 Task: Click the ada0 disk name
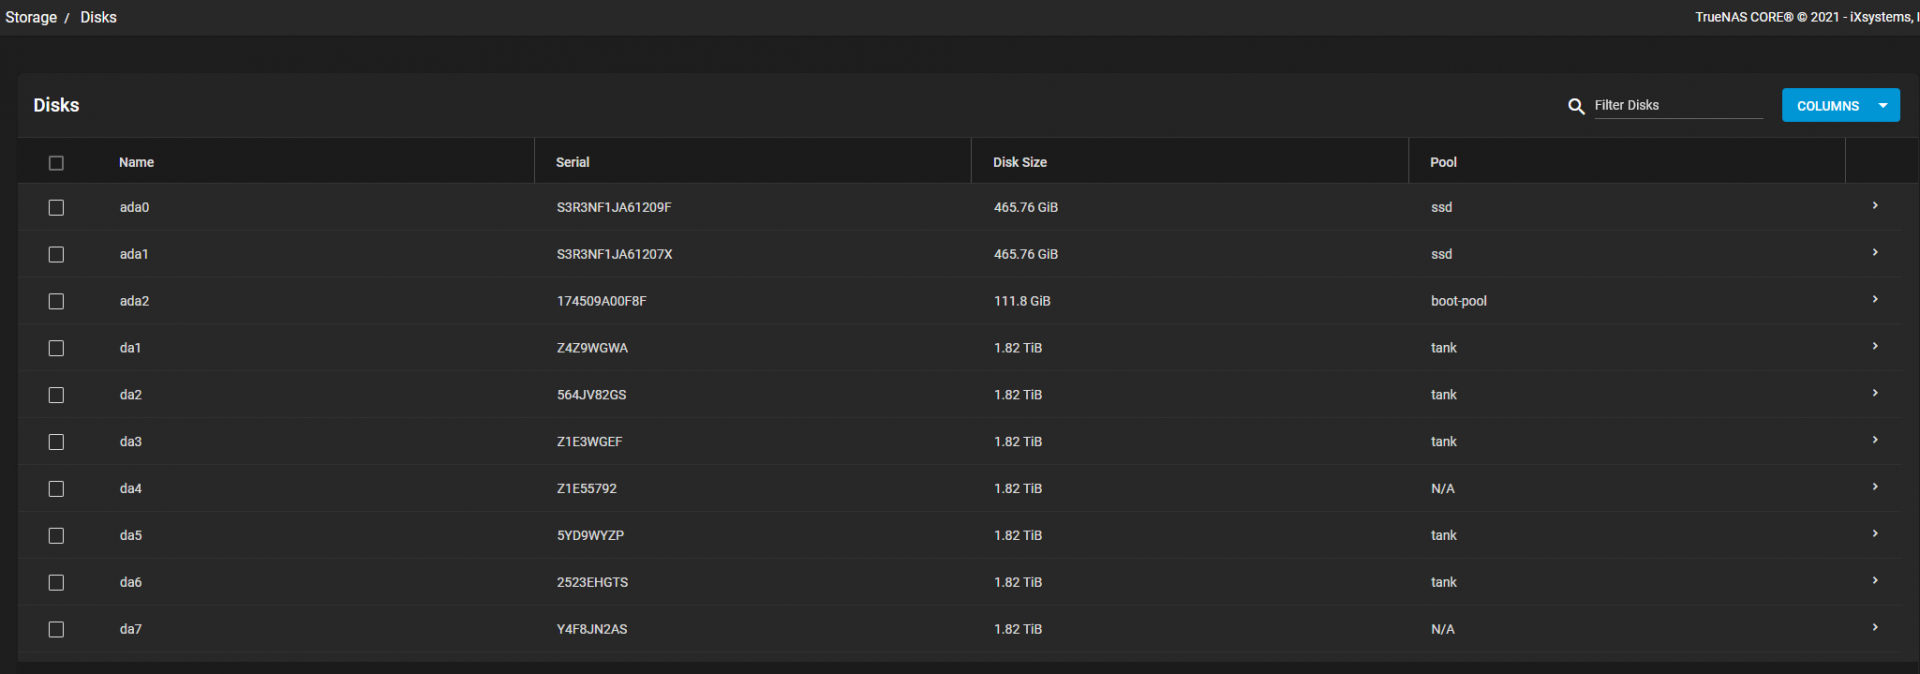134,208
